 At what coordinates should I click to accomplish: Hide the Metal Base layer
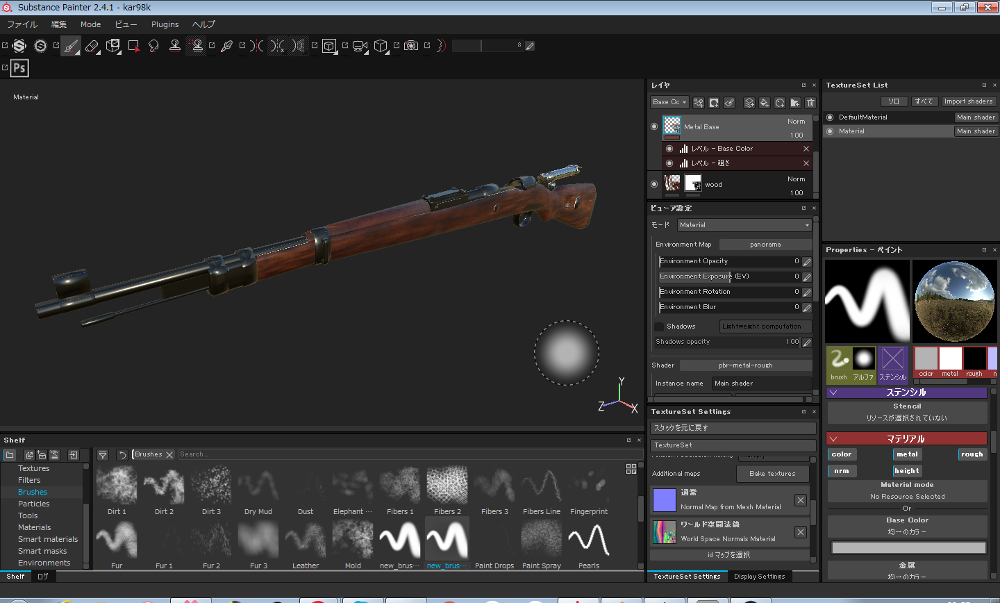[x=654, y=127]
